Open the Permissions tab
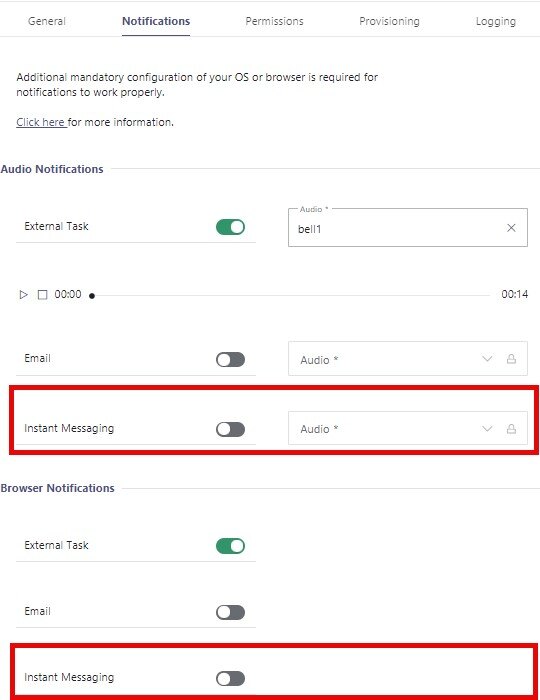Image resolution: width=540 pixels, height=700 pixels. pos(274,21)
